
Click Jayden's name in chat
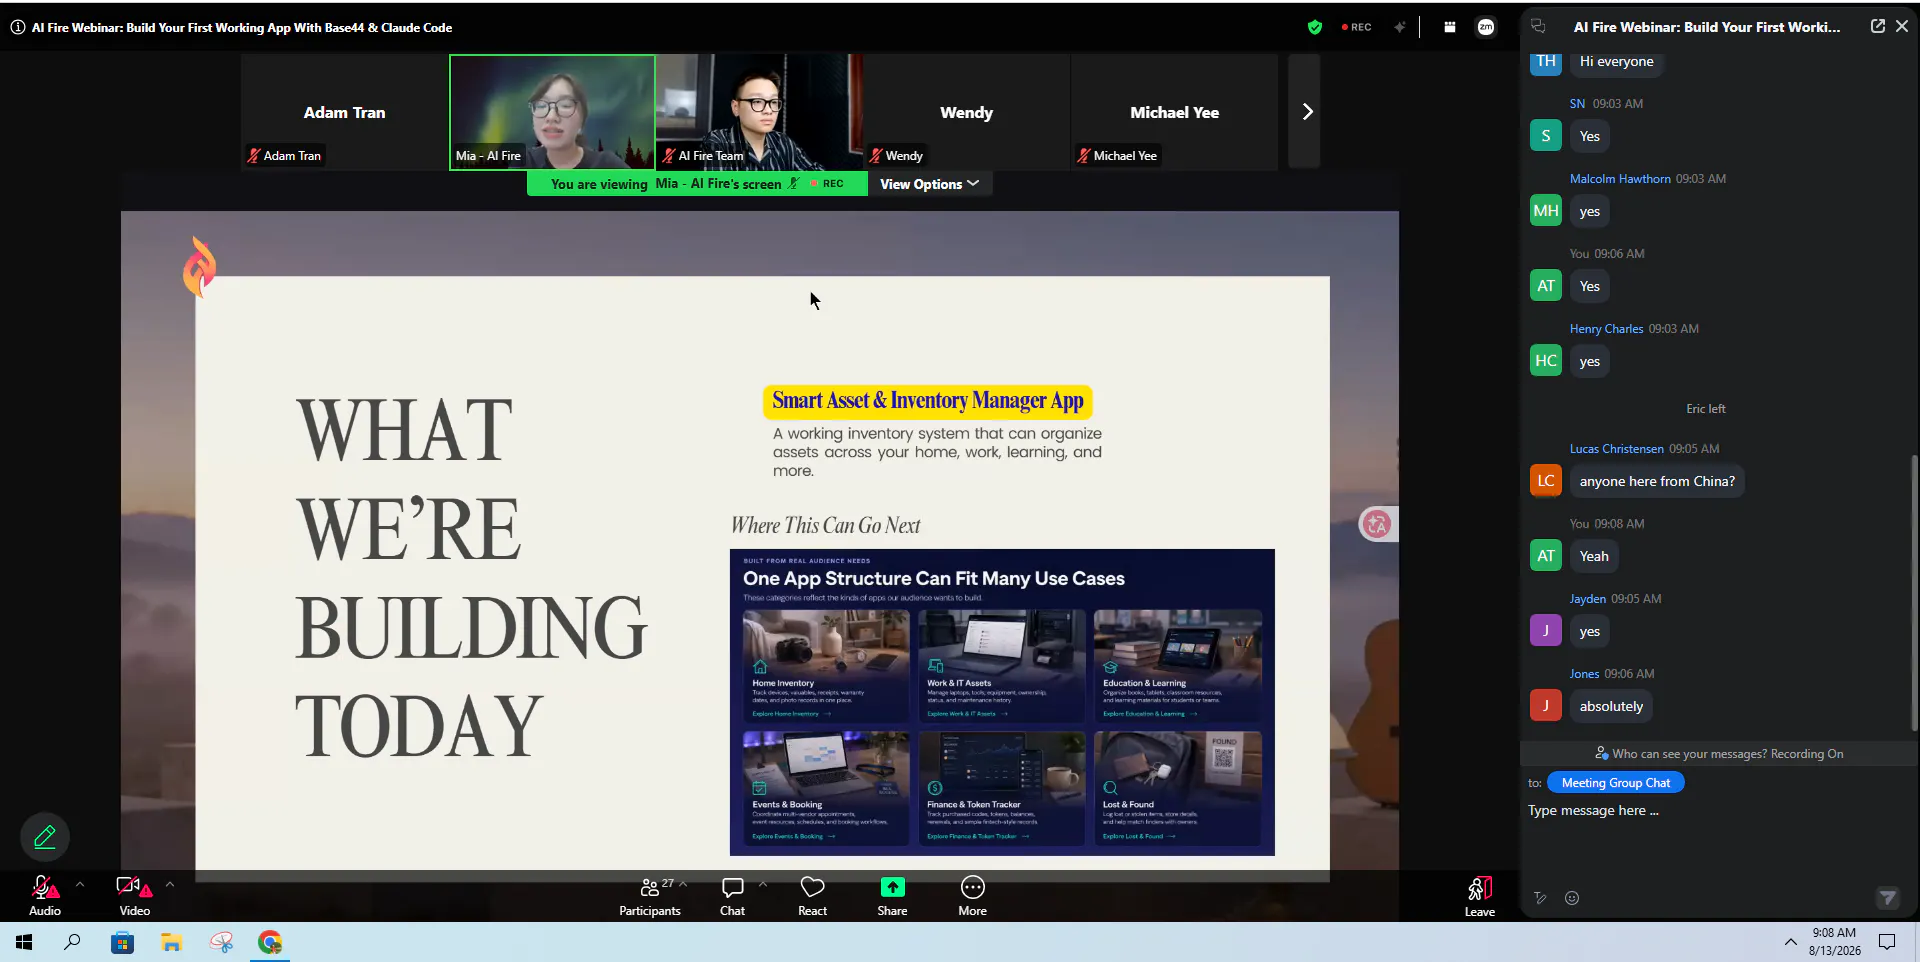tap(1588, 599)
